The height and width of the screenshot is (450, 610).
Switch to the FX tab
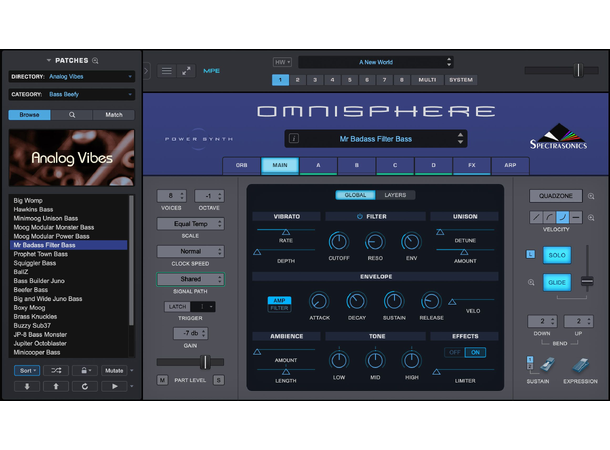pyautogui.click(x=470, y=166)
